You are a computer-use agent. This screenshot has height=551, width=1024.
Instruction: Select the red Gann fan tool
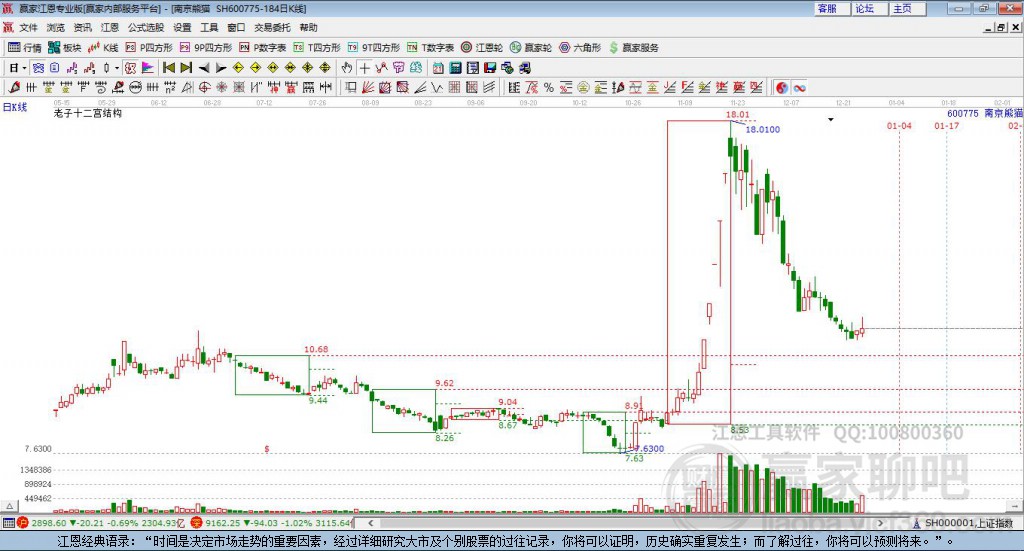tap(368, 87)
